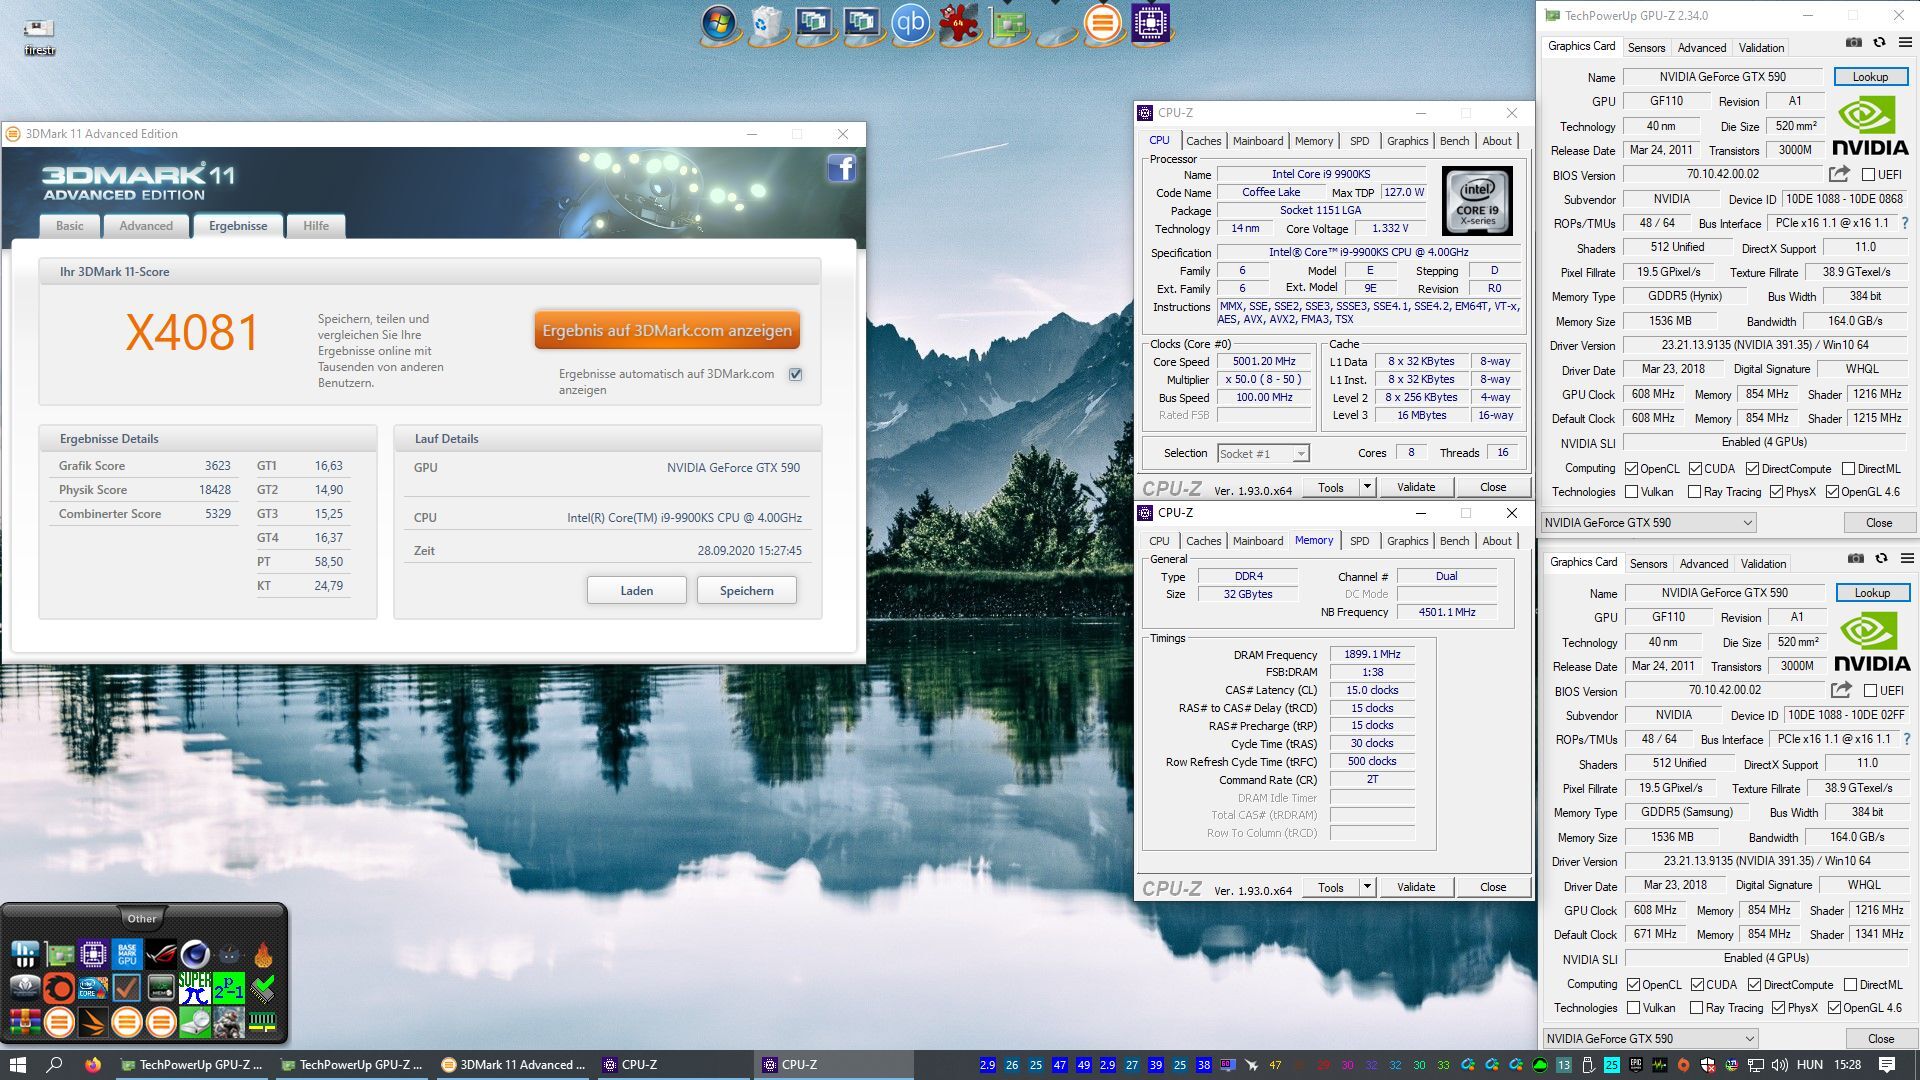Click the GPU Name field in upper GPU-Z

tap(1722, 77)
